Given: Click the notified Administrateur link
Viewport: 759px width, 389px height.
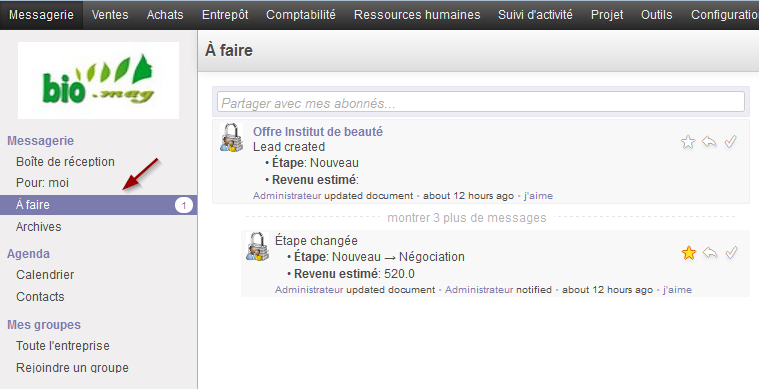Looking at the screenshot, I should pyautogui.click(x=479, y=290).
